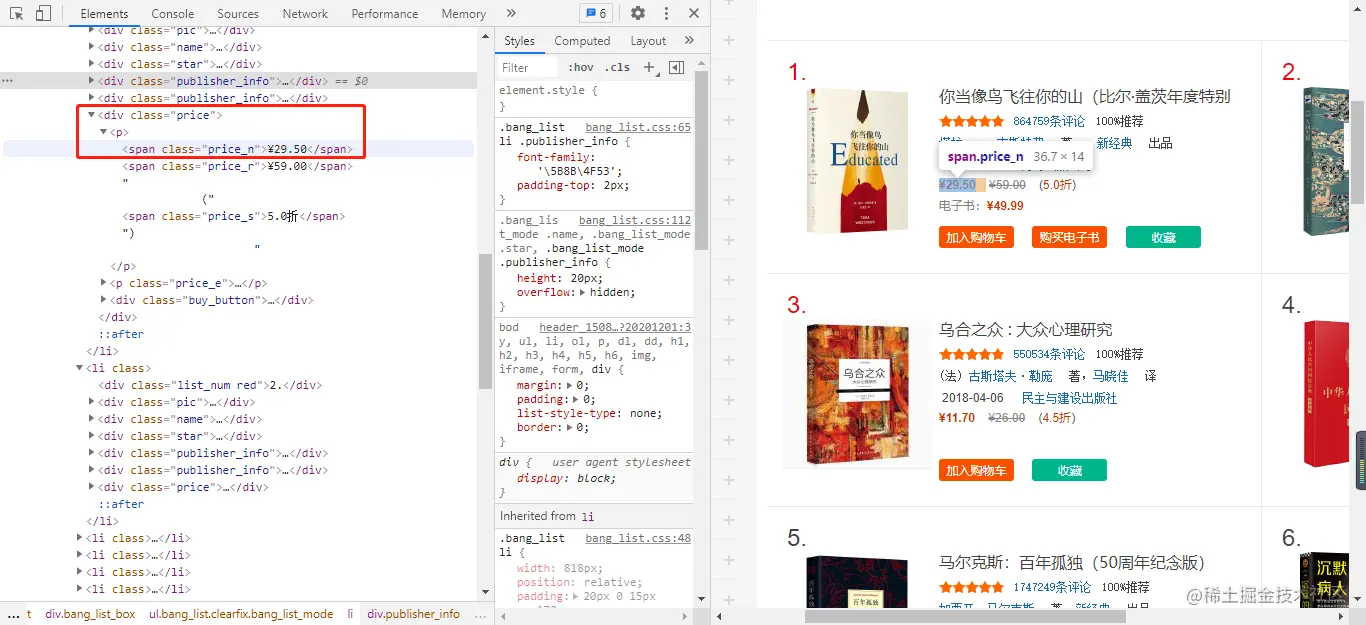Screen dimensions: 1366x625
Task: Expand the publisher_info node marked == $0
Action: coord(92,81)
